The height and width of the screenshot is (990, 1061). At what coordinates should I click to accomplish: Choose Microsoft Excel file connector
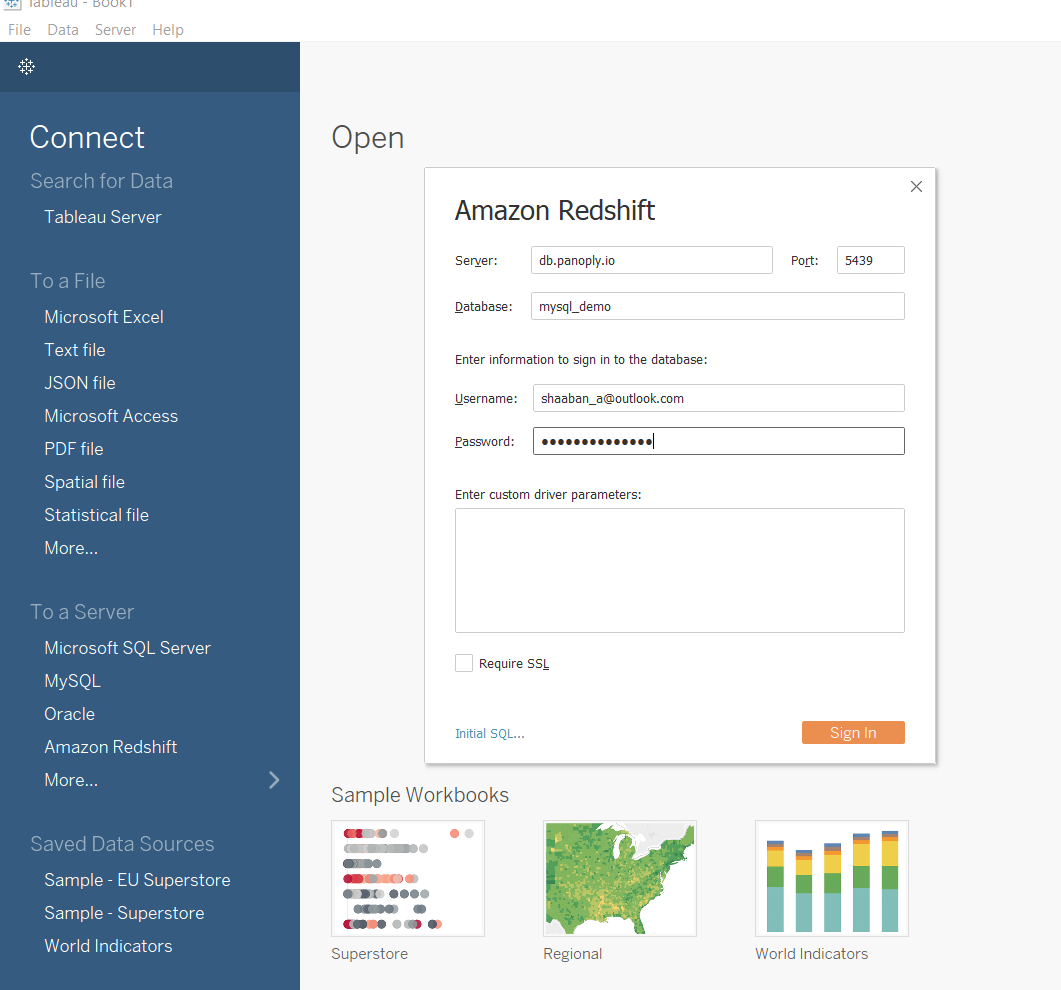(104, 317)
